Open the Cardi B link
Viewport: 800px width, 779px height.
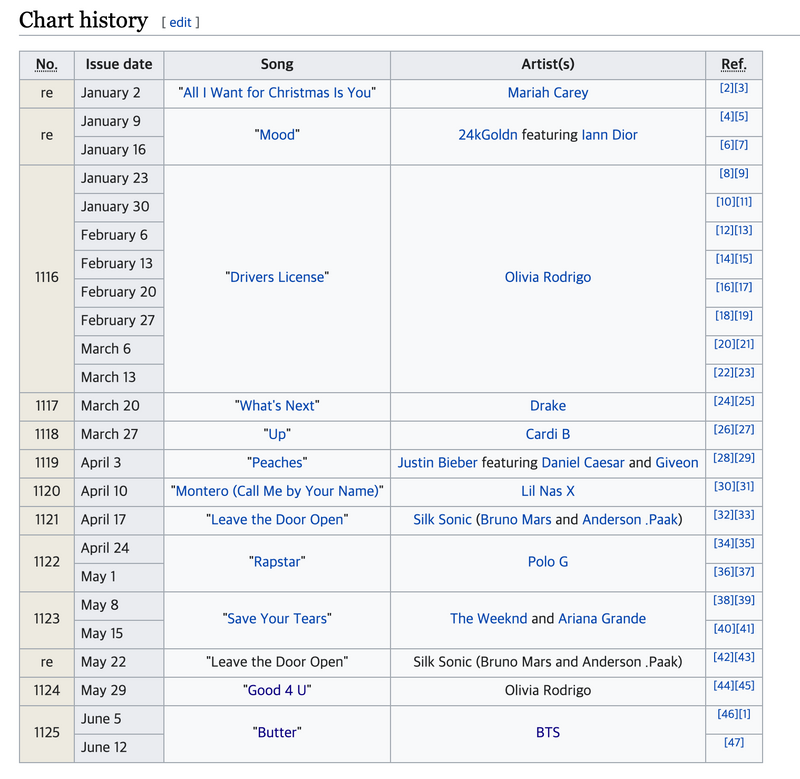(x=547, y=435)
